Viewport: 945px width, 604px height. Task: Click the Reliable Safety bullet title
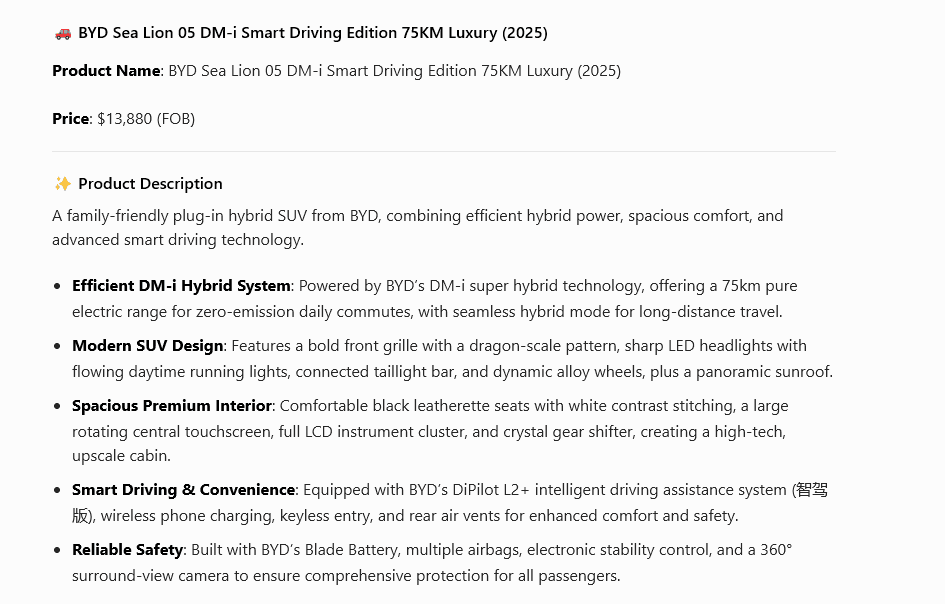click(127, 550)
